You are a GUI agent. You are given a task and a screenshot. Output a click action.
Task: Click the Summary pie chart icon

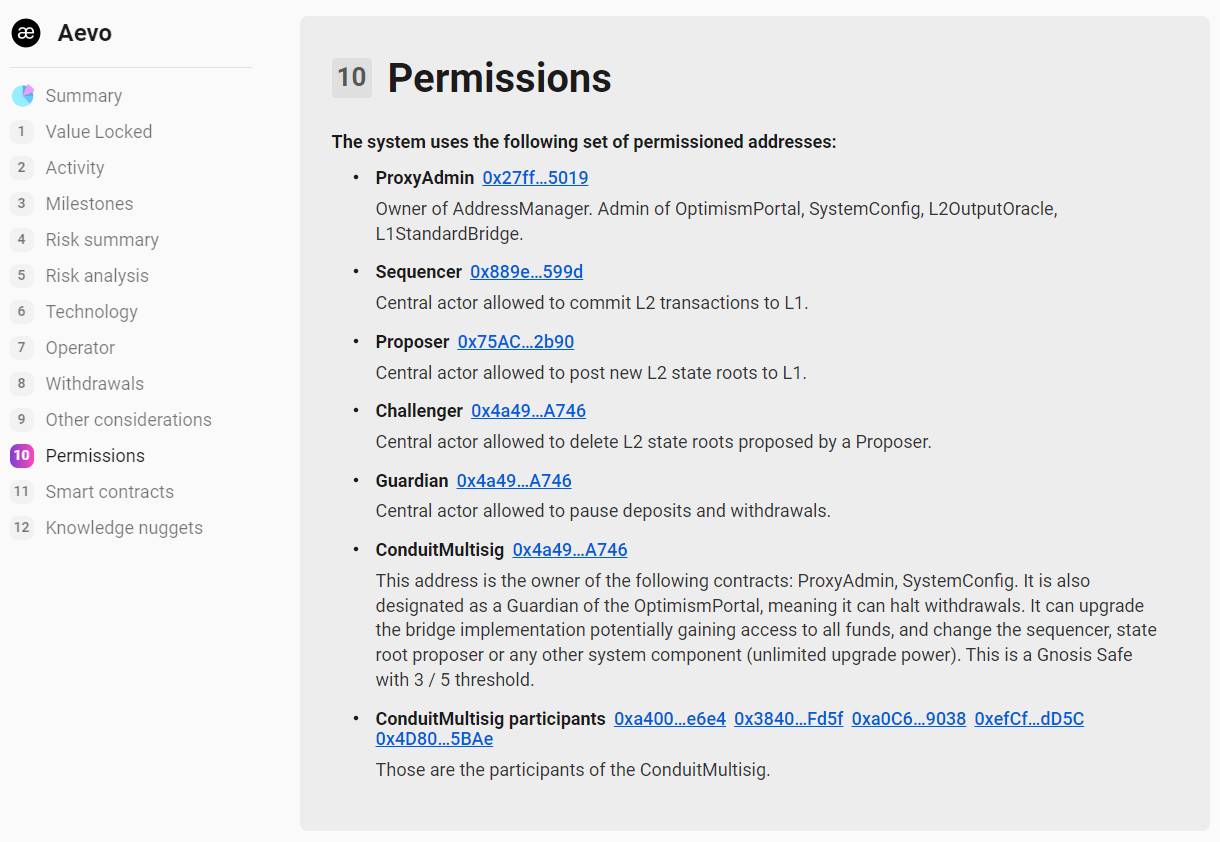(x=22, y=96)
